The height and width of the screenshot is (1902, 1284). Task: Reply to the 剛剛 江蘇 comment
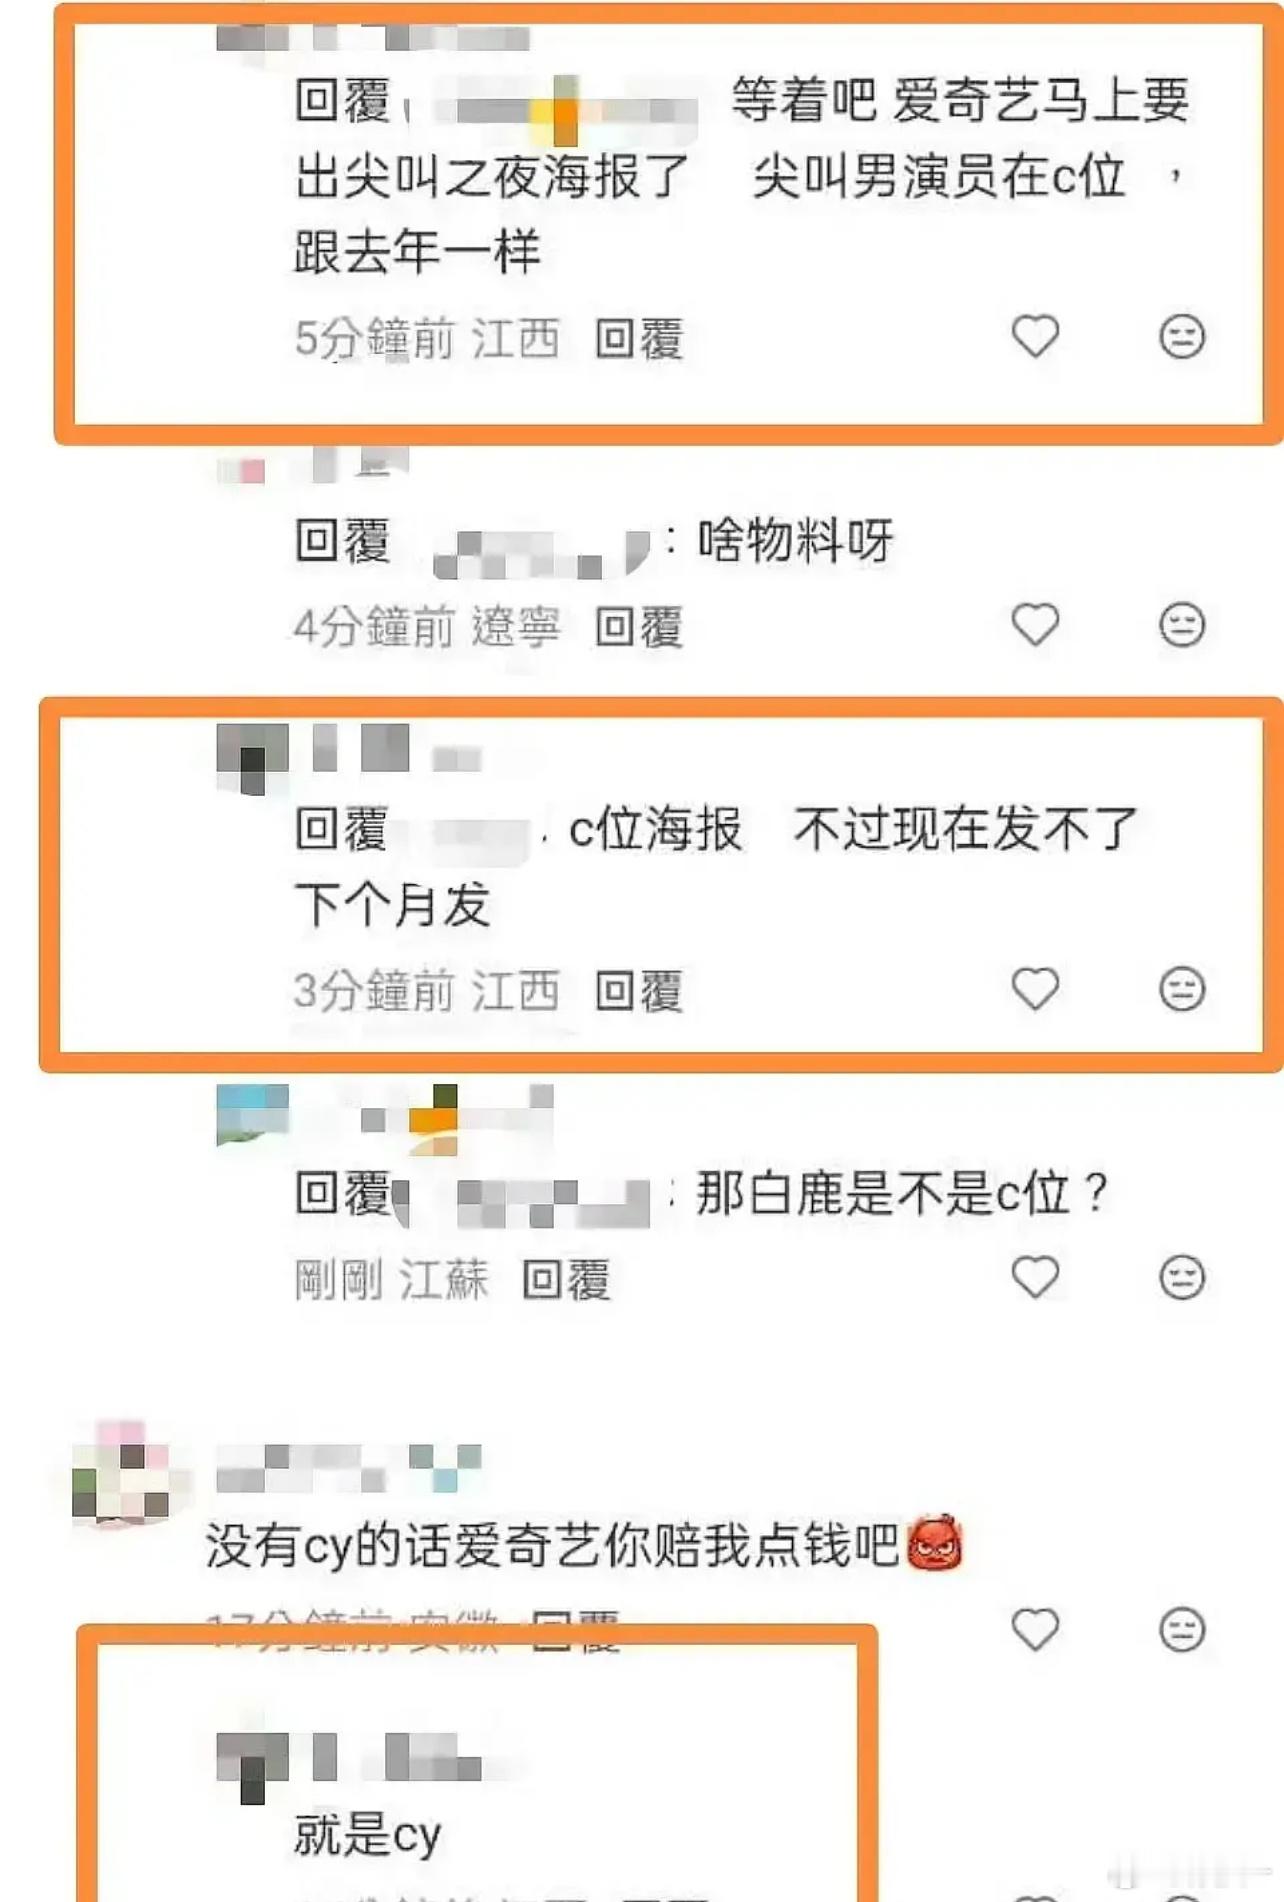(x=566, y=1280)
